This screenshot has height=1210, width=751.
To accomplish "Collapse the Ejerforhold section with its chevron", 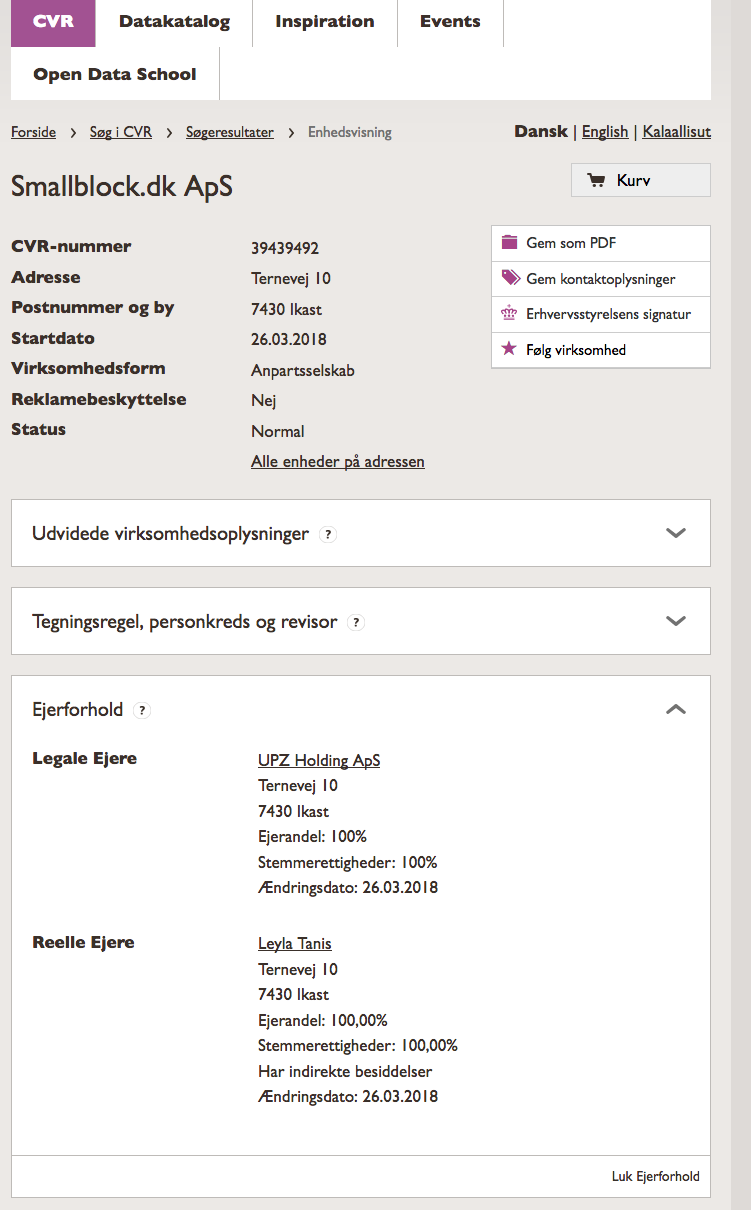I will click(x=676, y=709).
